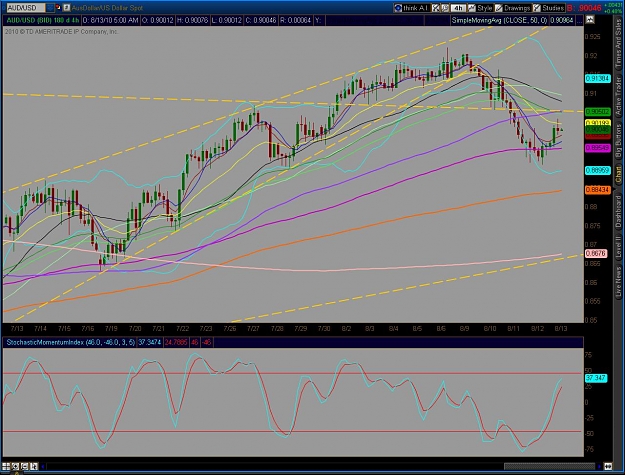Open the Studies menu
625x475 pixels.
click(553, 8)
